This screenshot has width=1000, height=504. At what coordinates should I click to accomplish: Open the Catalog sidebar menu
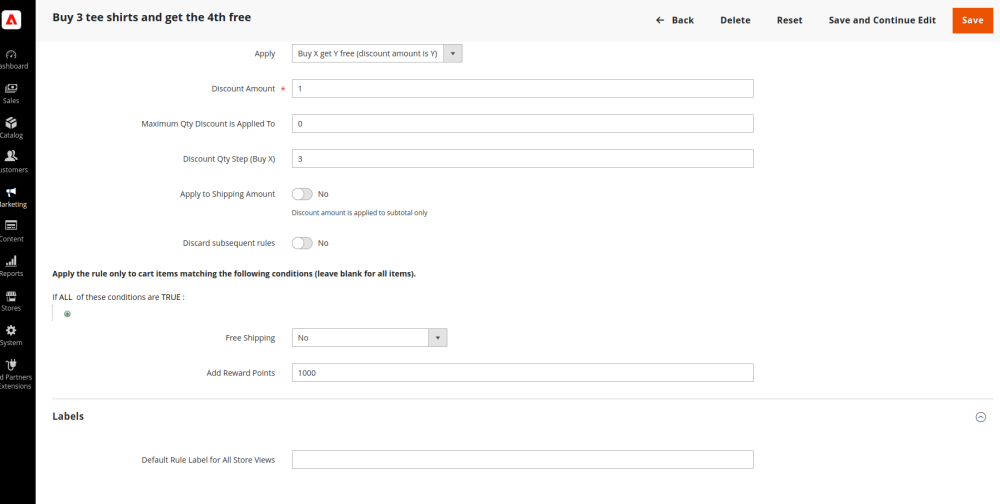11,127
